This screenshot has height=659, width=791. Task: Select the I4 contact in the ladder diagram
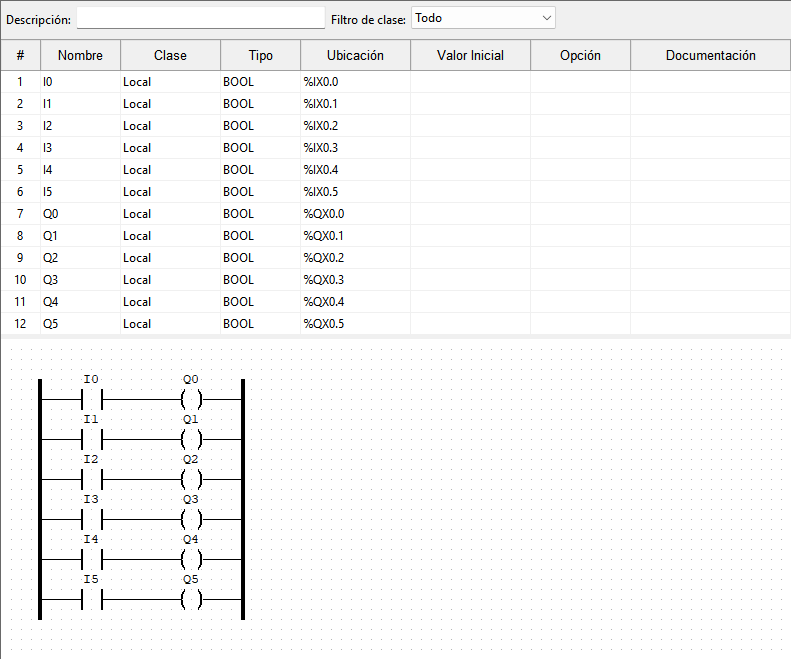click(x=92, y=559)
